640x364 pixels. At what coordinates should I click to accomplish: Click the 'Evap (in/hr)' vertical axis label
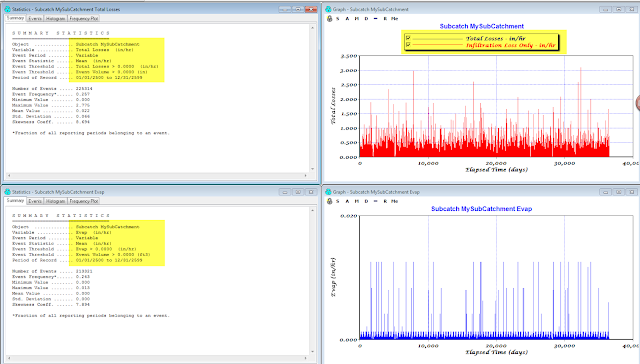click(333, 277)
